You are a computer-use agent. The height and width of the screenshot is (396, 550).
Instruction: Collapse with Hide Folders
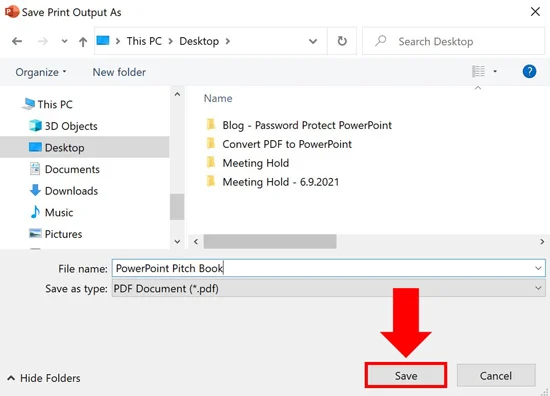click(44, 378)
